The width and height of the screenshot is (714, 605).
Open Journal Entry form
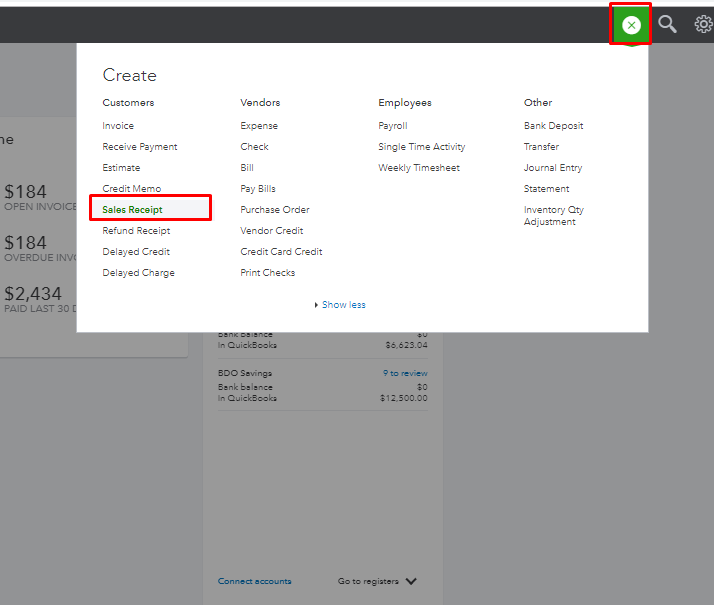click(553, 168)
